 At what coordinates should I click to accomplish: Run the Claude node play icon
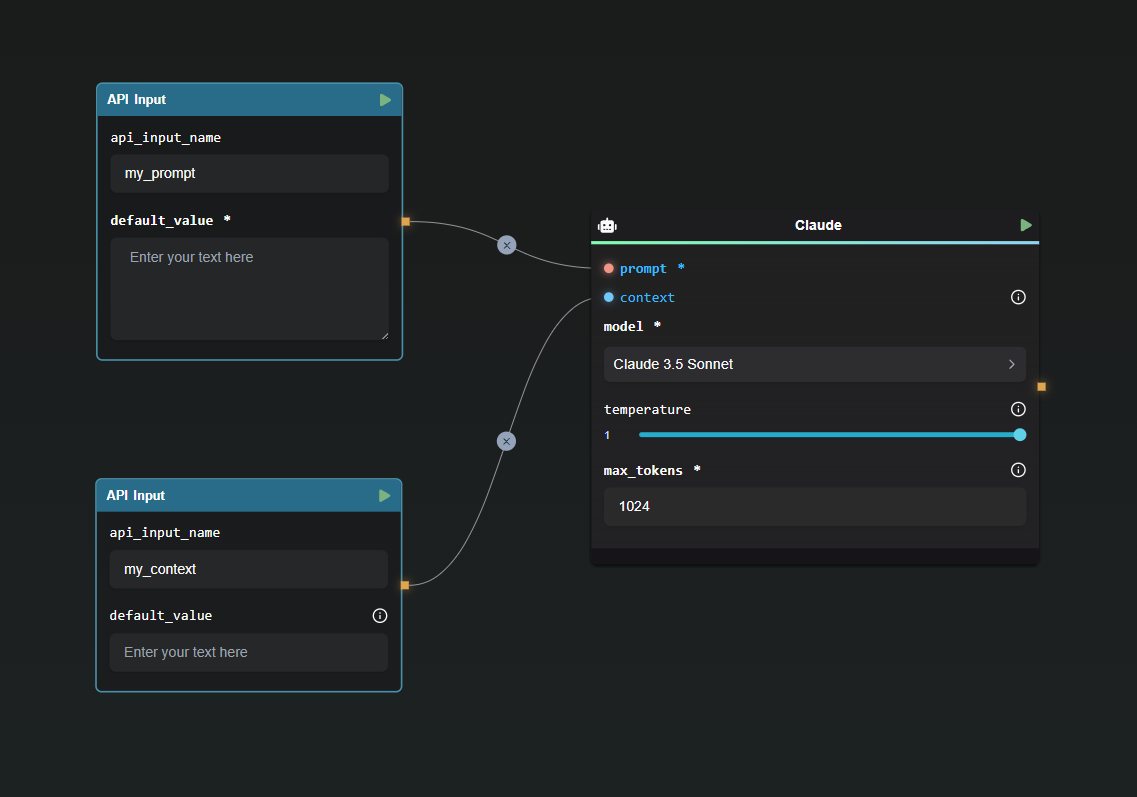click(1026, 226)
